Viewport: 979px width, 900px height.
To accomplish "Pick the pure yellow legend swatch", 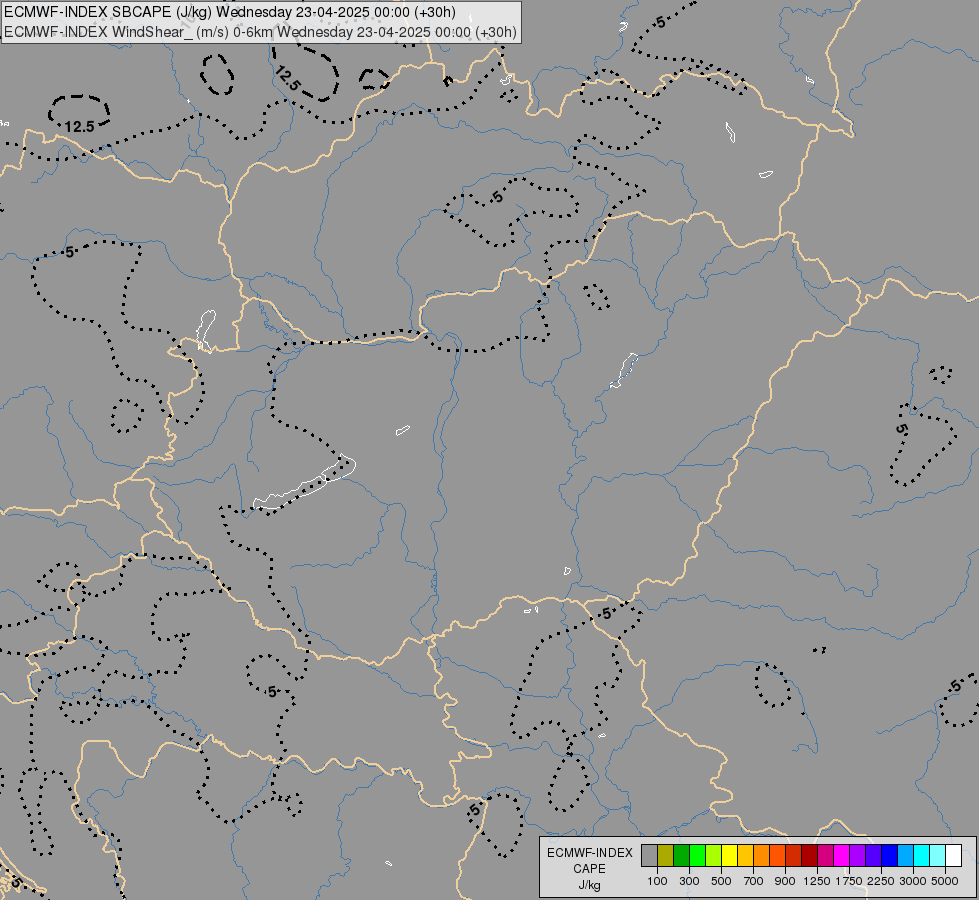I will [729, 855].
